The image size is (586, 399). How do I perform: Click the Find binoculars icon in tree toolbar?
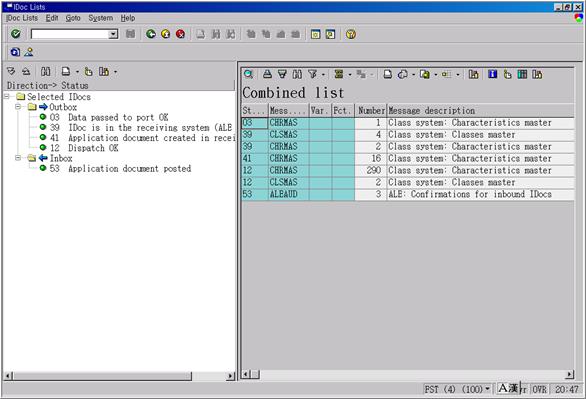pos(46,71)
